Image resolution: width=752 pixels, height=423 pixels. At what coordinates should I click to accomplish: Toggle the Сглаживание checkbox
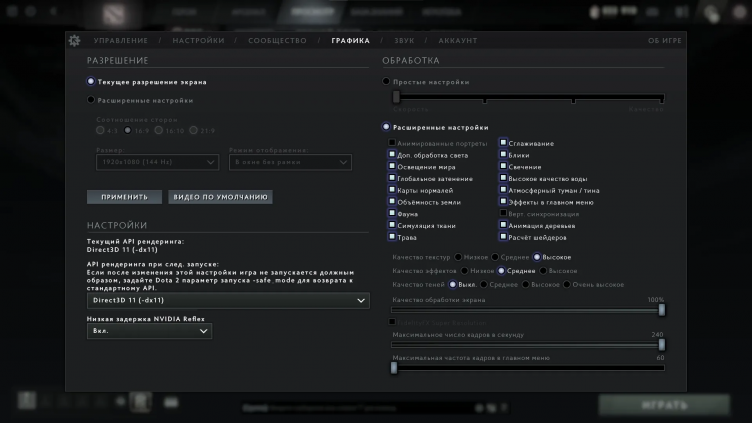[x=504, y=143]
